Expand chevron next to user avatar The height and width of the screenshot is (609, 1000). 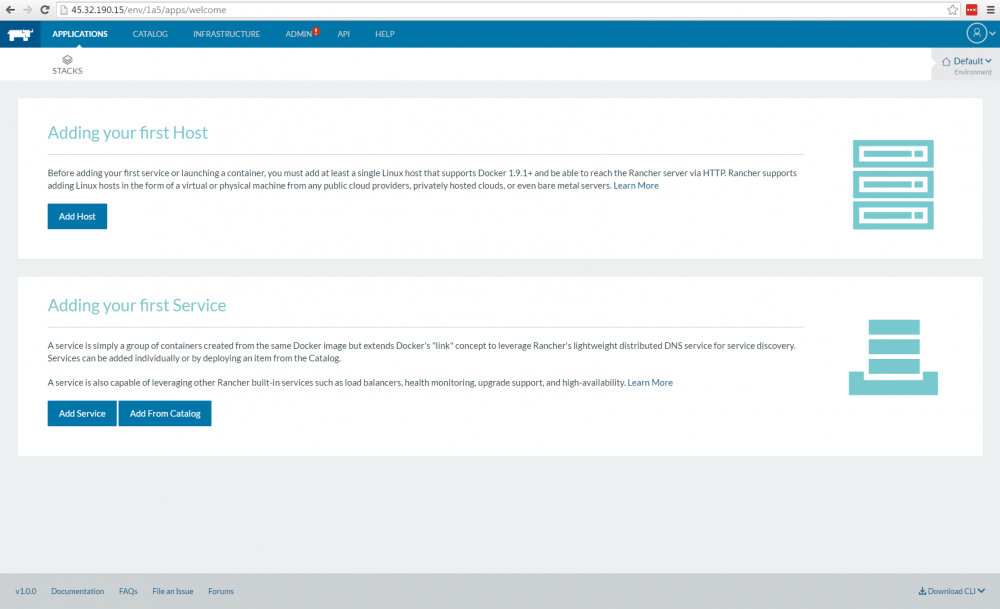pos(992,34)
